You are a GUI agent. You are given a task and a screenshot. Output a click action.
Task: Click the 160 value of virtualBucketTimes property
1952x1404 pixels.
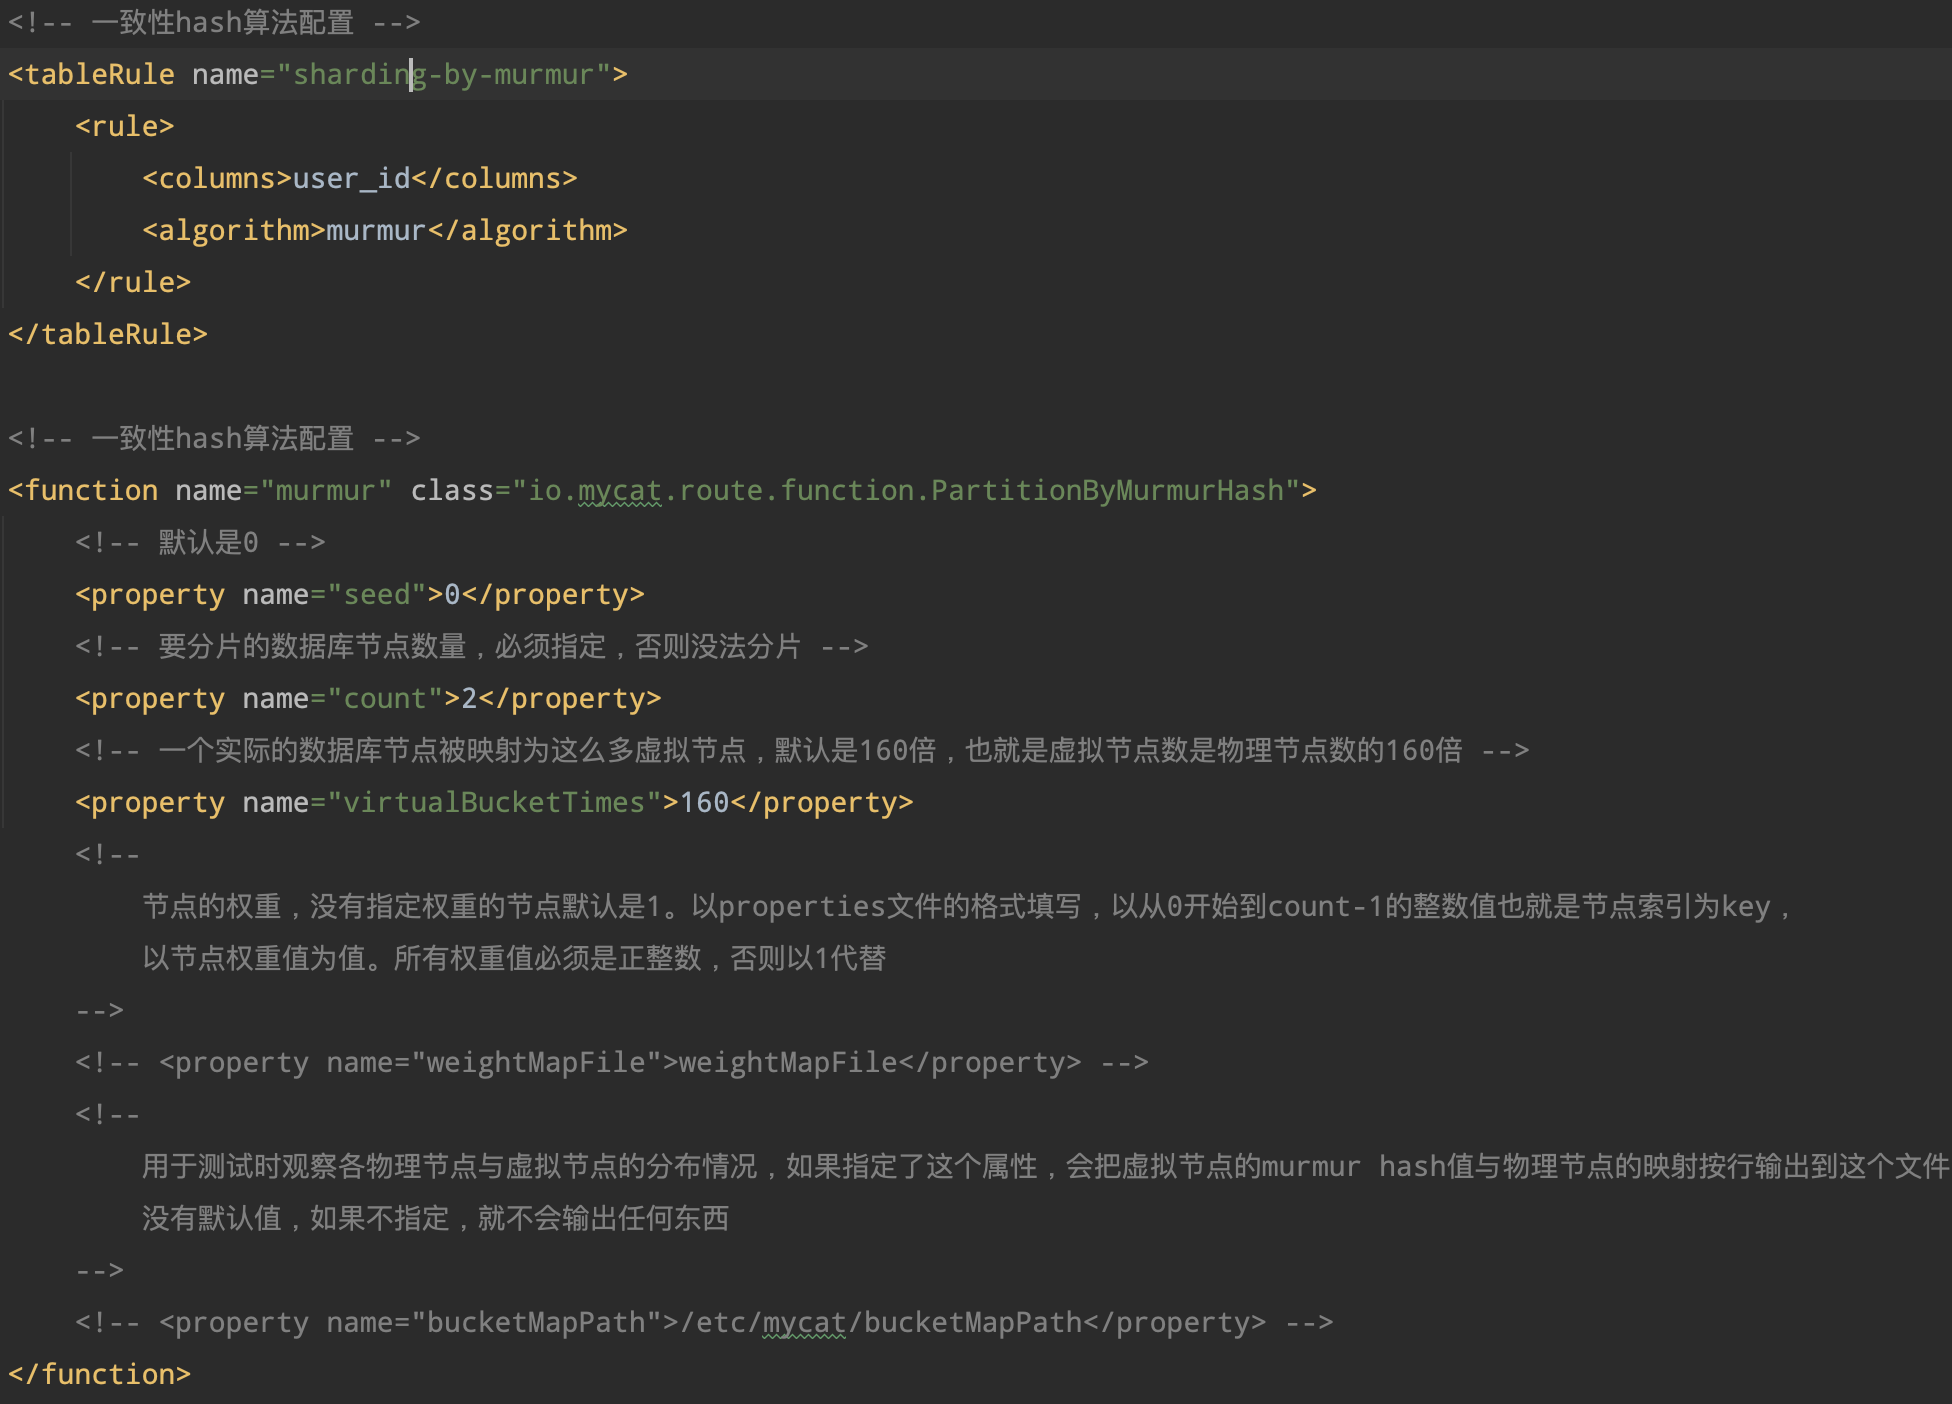[x=704, y=803]
